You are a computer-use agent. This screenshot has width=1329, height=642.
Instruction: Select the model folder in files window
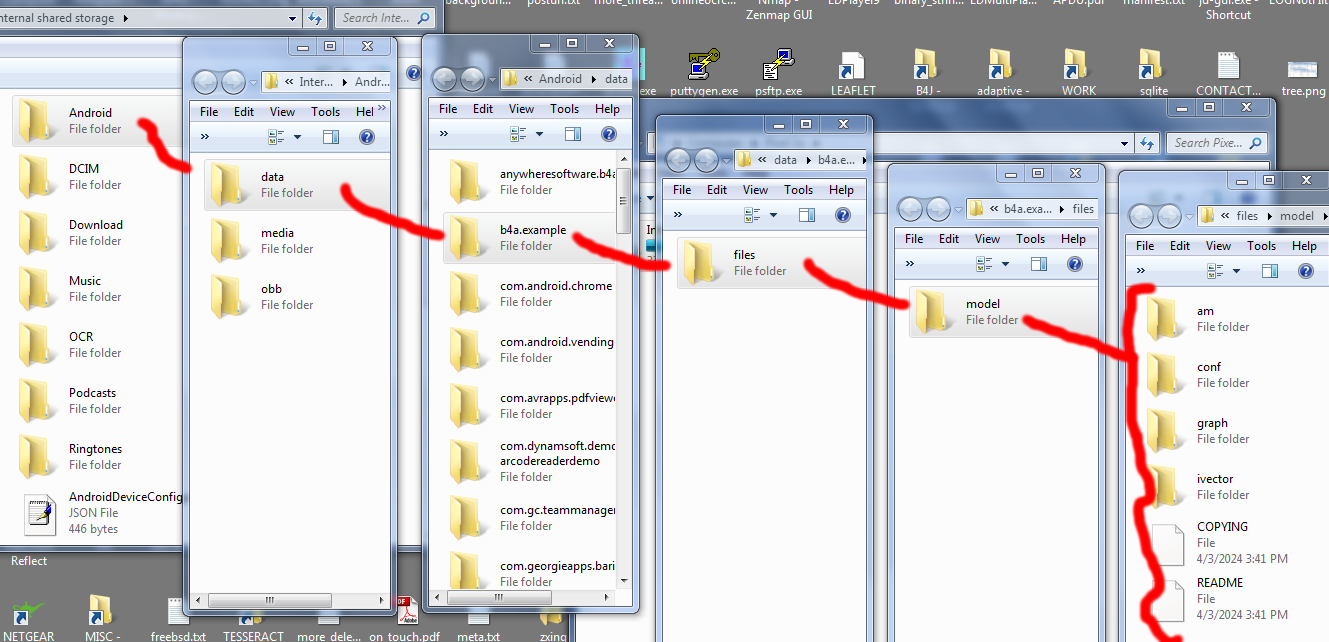pyautogui.click(x=1003, y=312)
